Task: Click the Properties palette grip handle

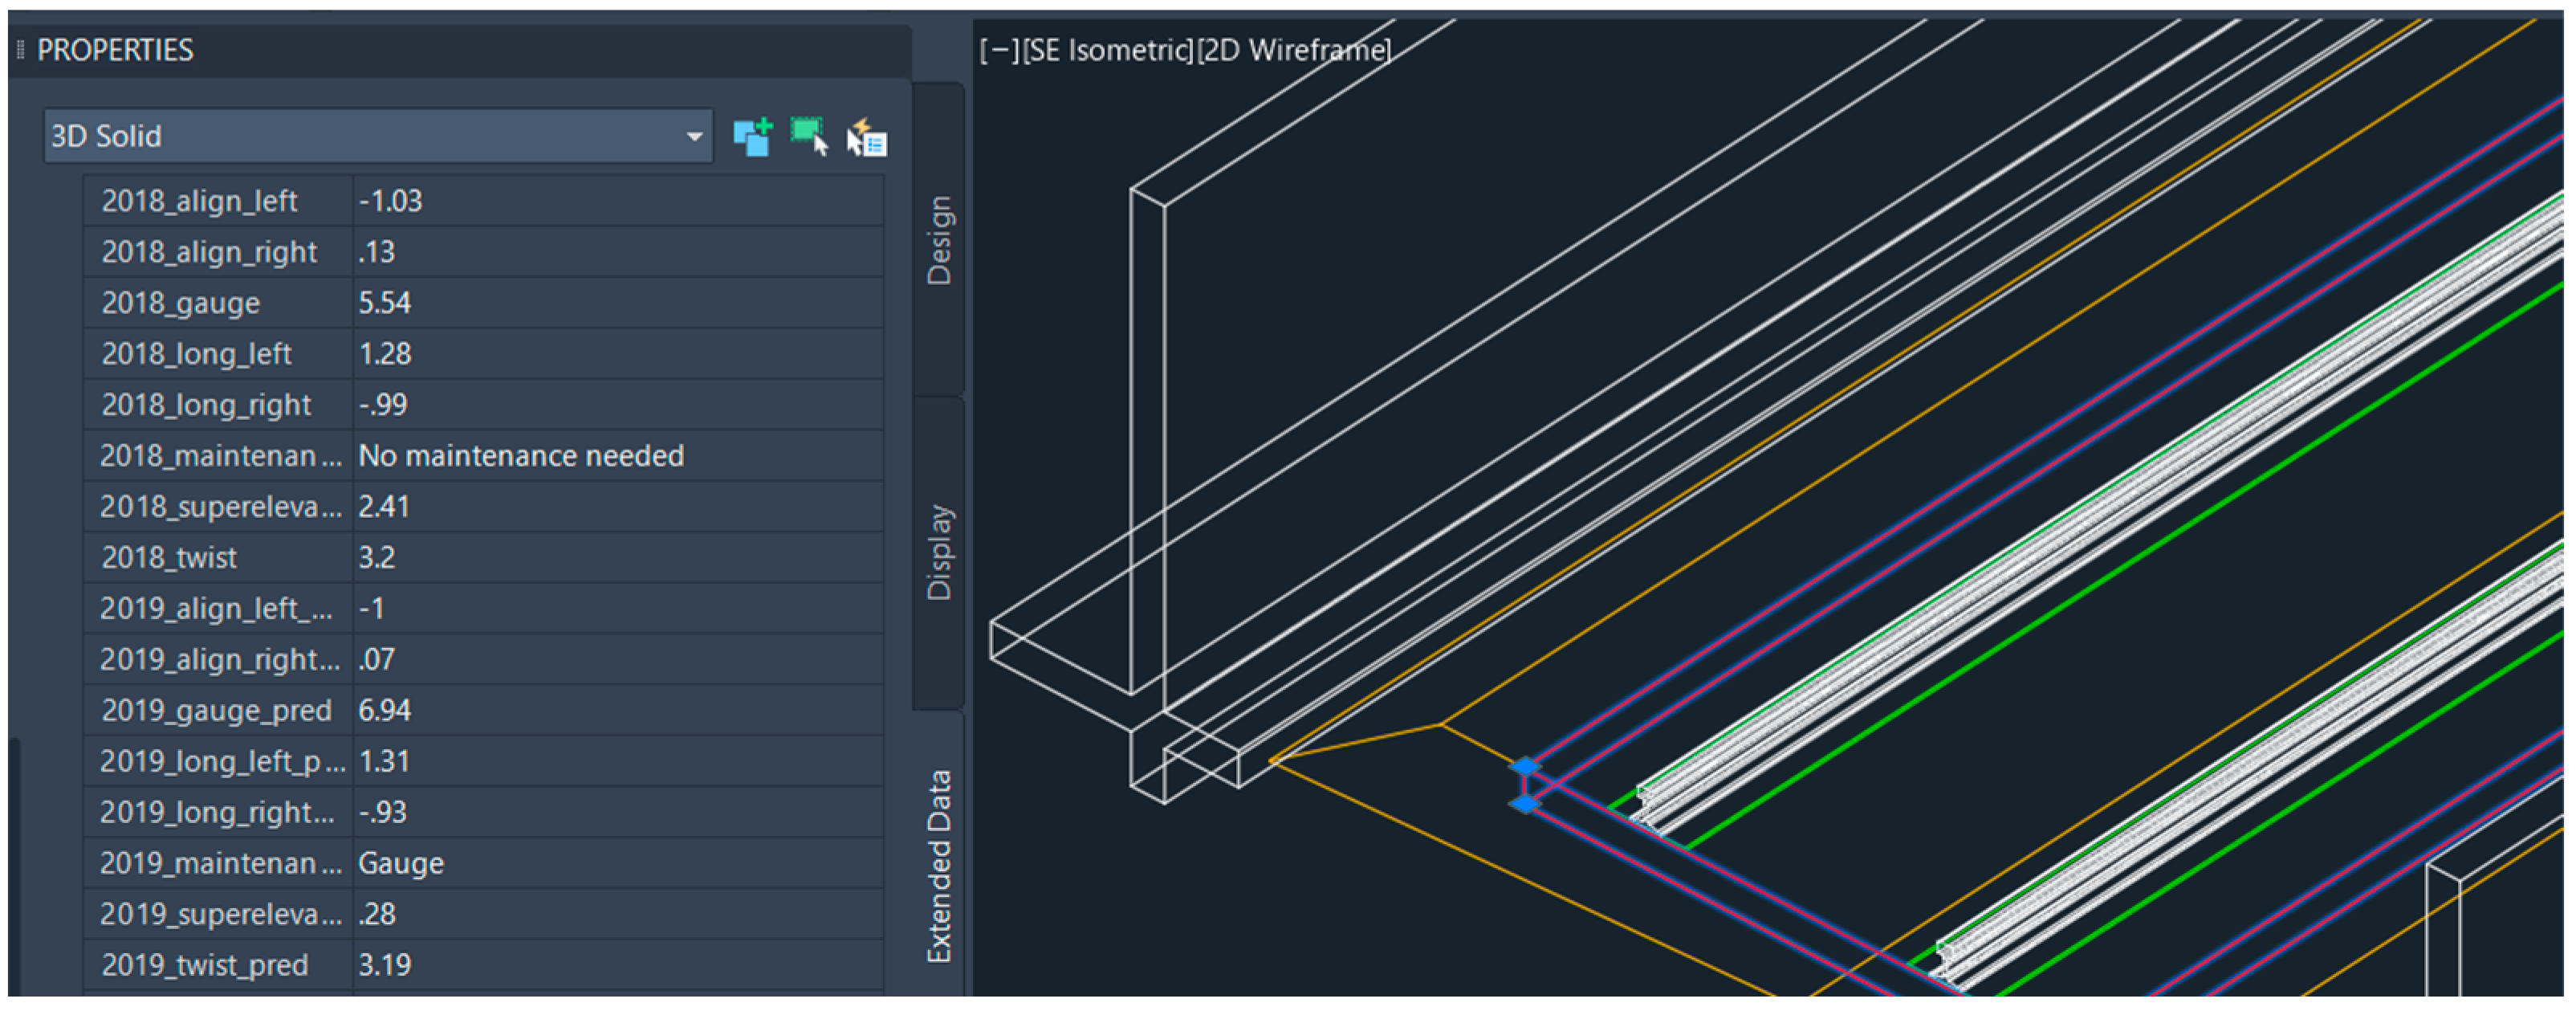Action: [x=20, y=50]
